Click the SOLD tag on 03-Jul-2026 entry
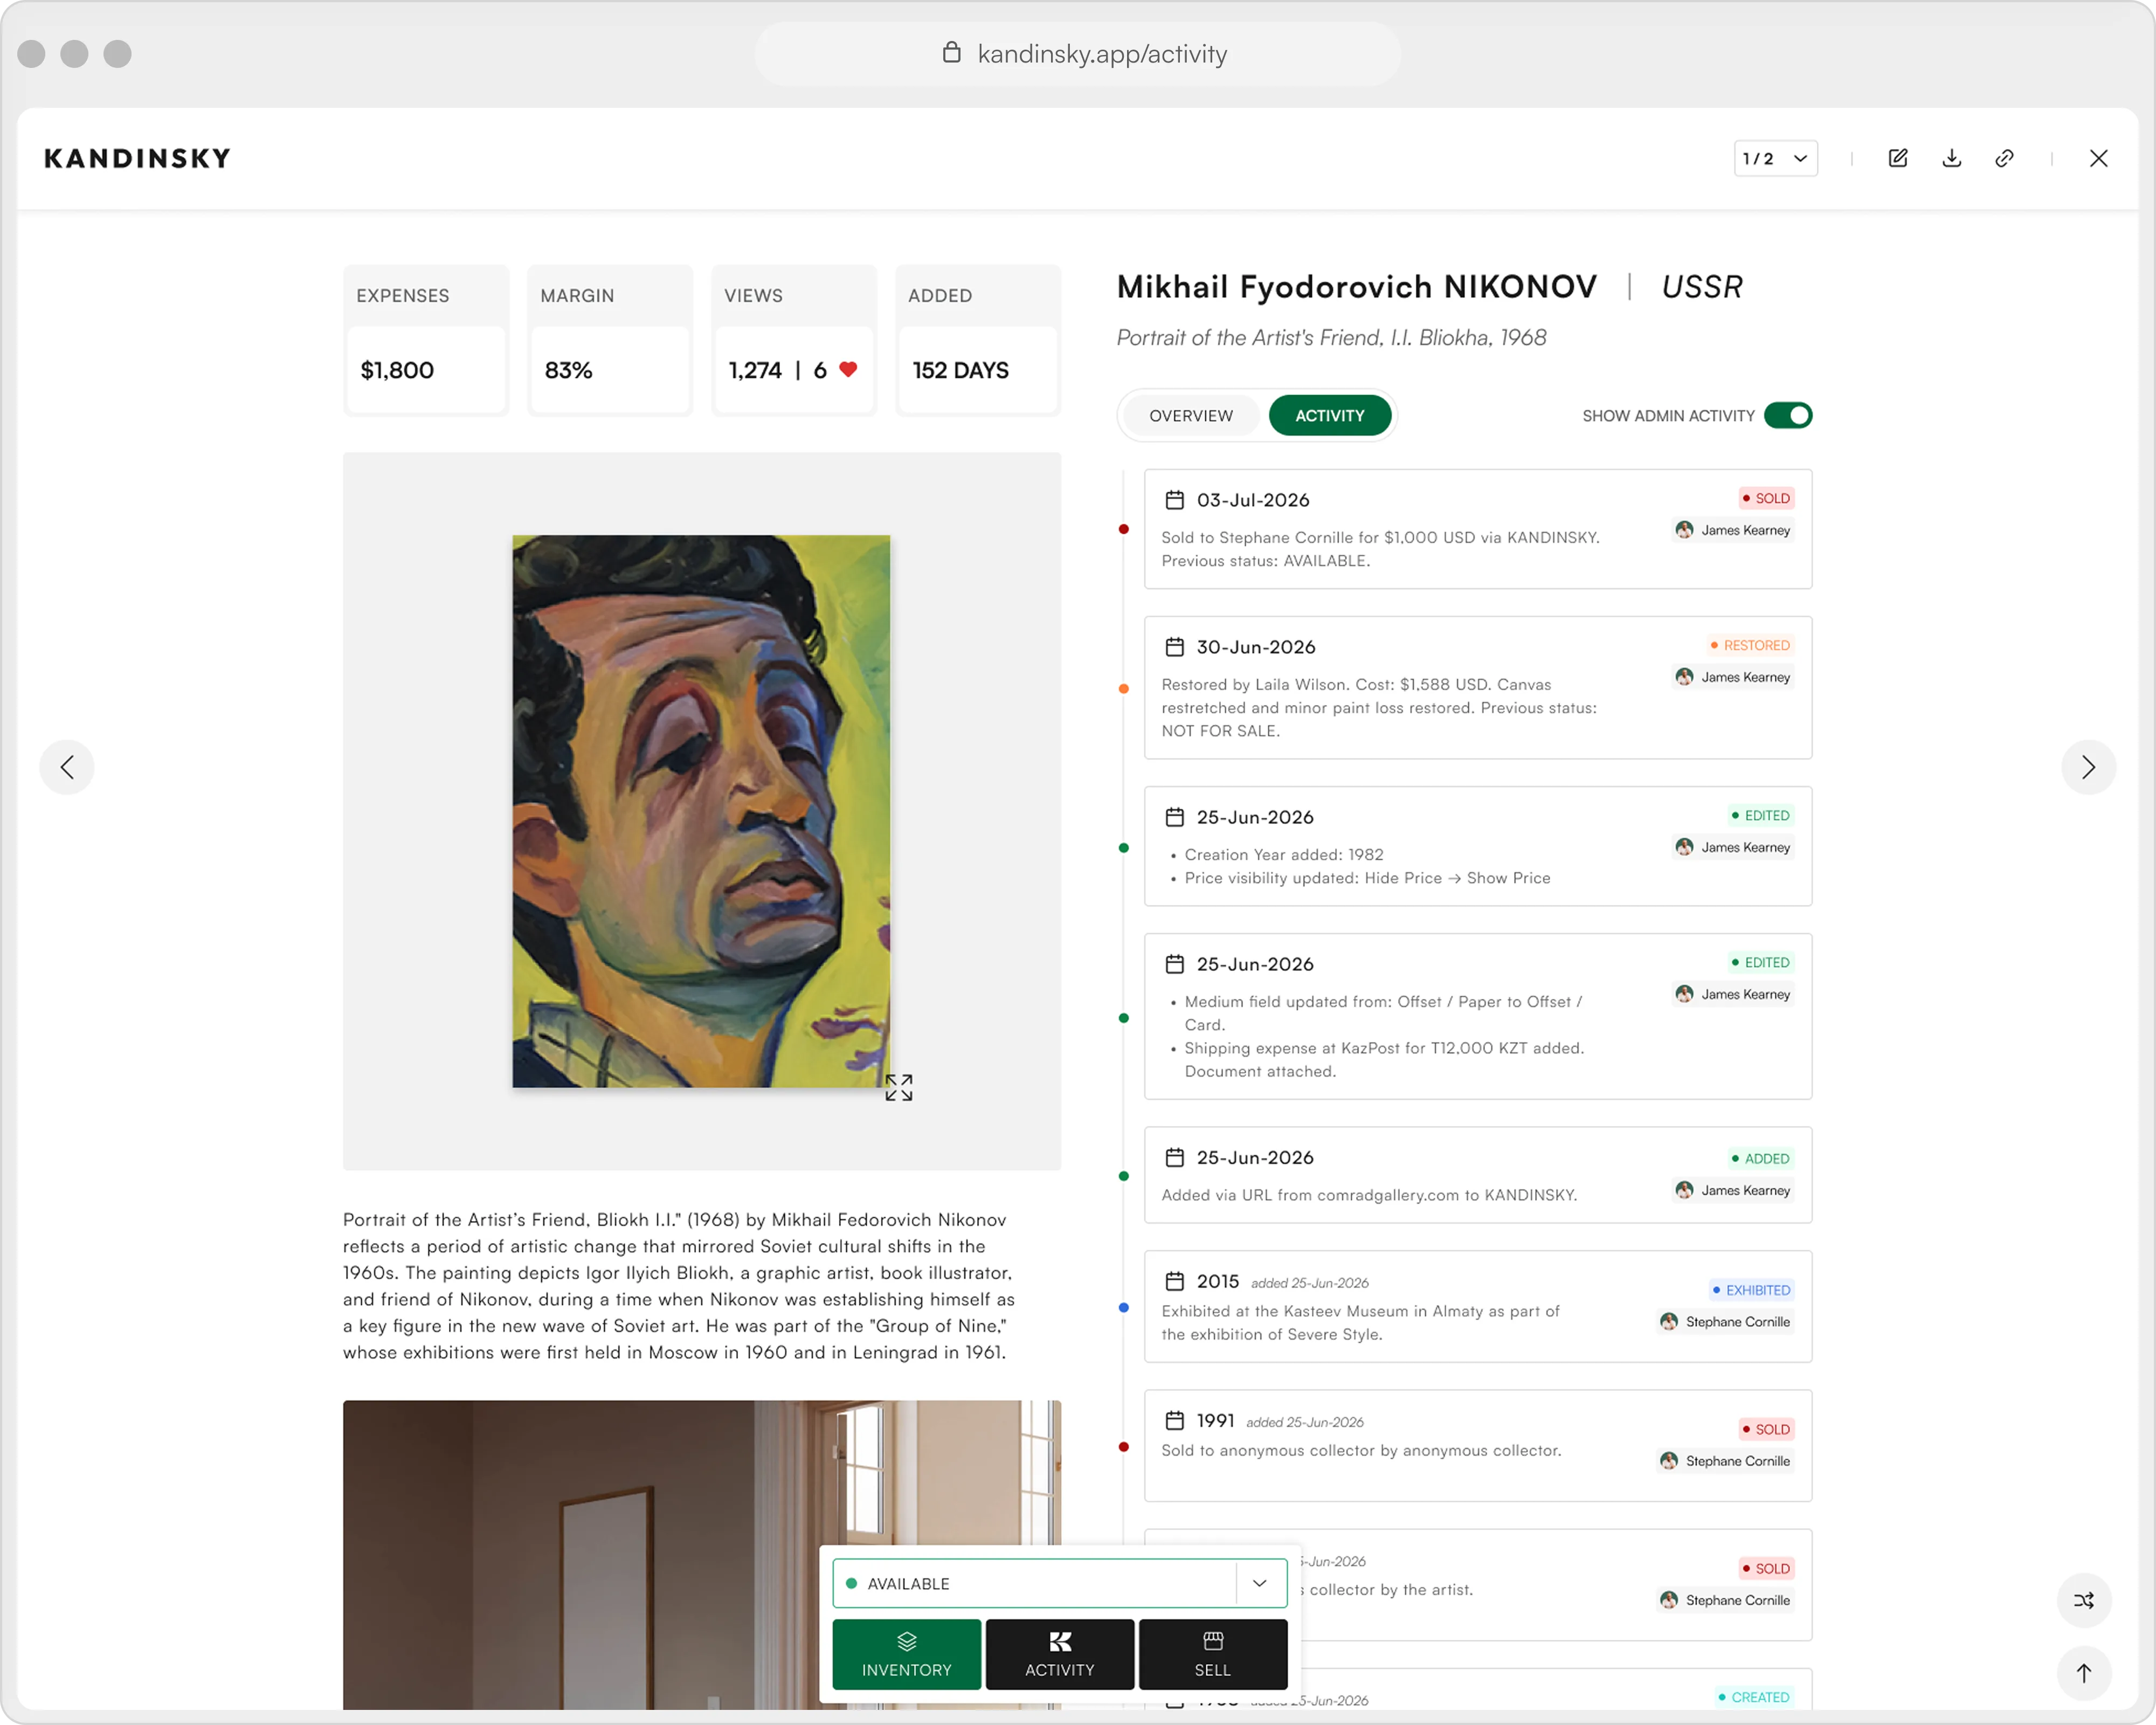 tap(1766, 498)
